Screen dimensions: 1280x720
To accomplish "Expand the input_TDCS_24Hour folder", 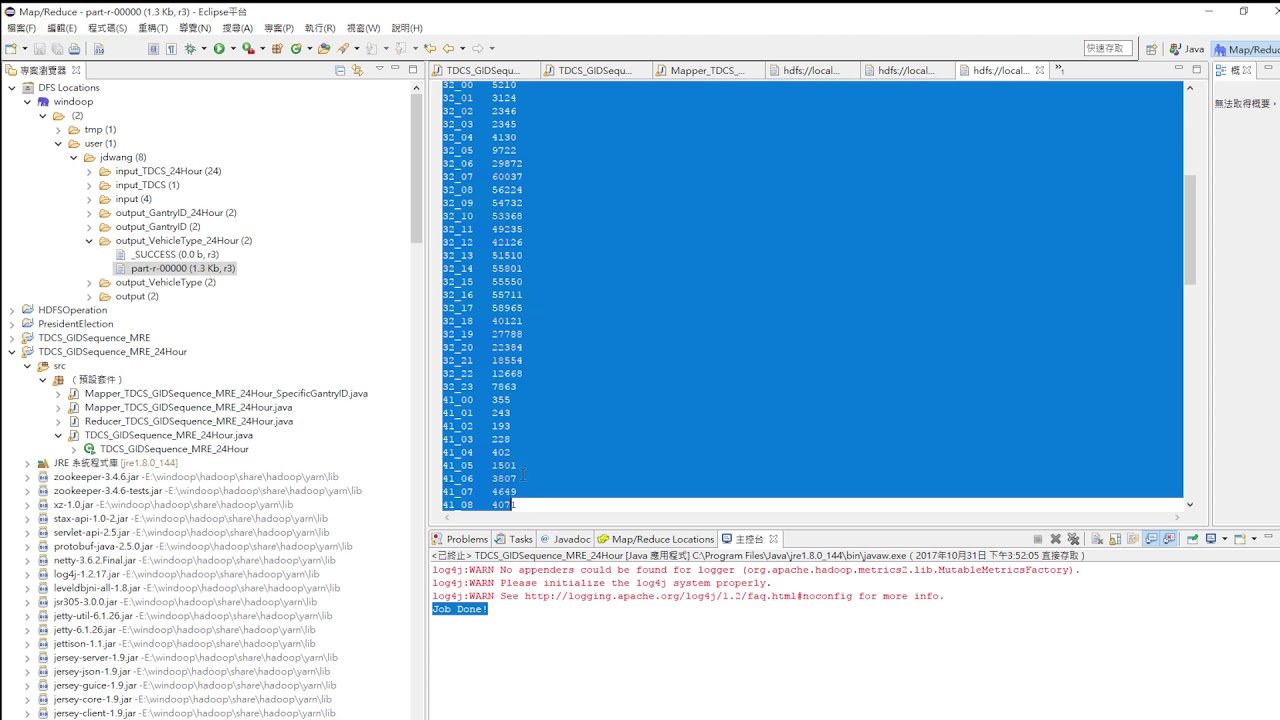I will pos(89,171).
